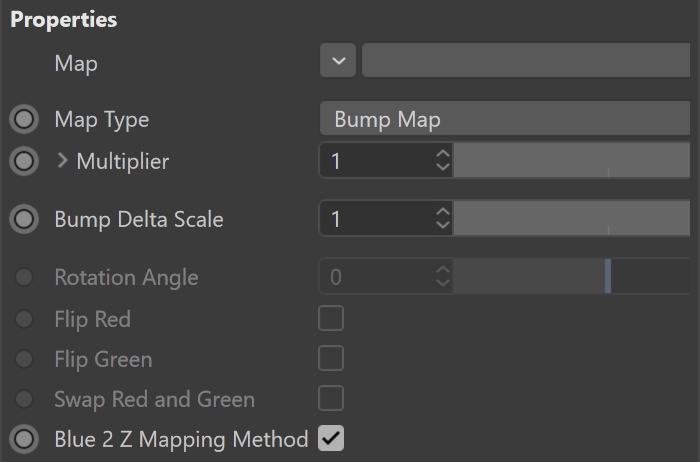Click the Rotation Angle keyframe dot
Image resolution: width=700 pixels, height=462 pixels.
pyautogui.click(x=24, y=277)
